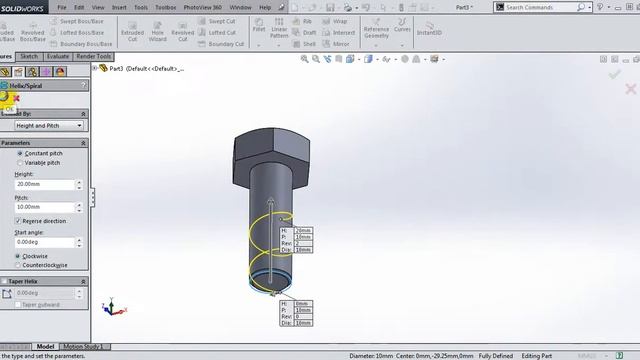Viewport: 640px width, 360px height.
Task: Select the Shell tool
Action: 304,44
